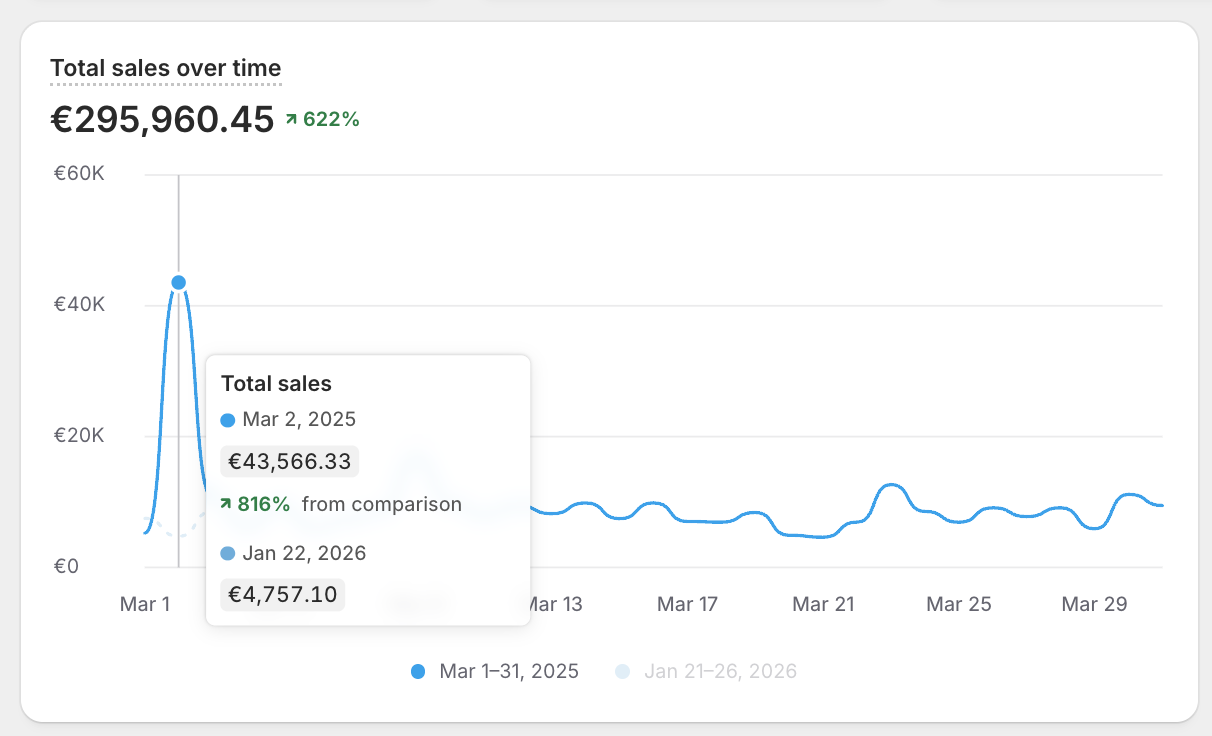Viewport: 1212px width, 736px height.
Task: Select the blue data point marker at Mar 2 peak
Action: 178,282
